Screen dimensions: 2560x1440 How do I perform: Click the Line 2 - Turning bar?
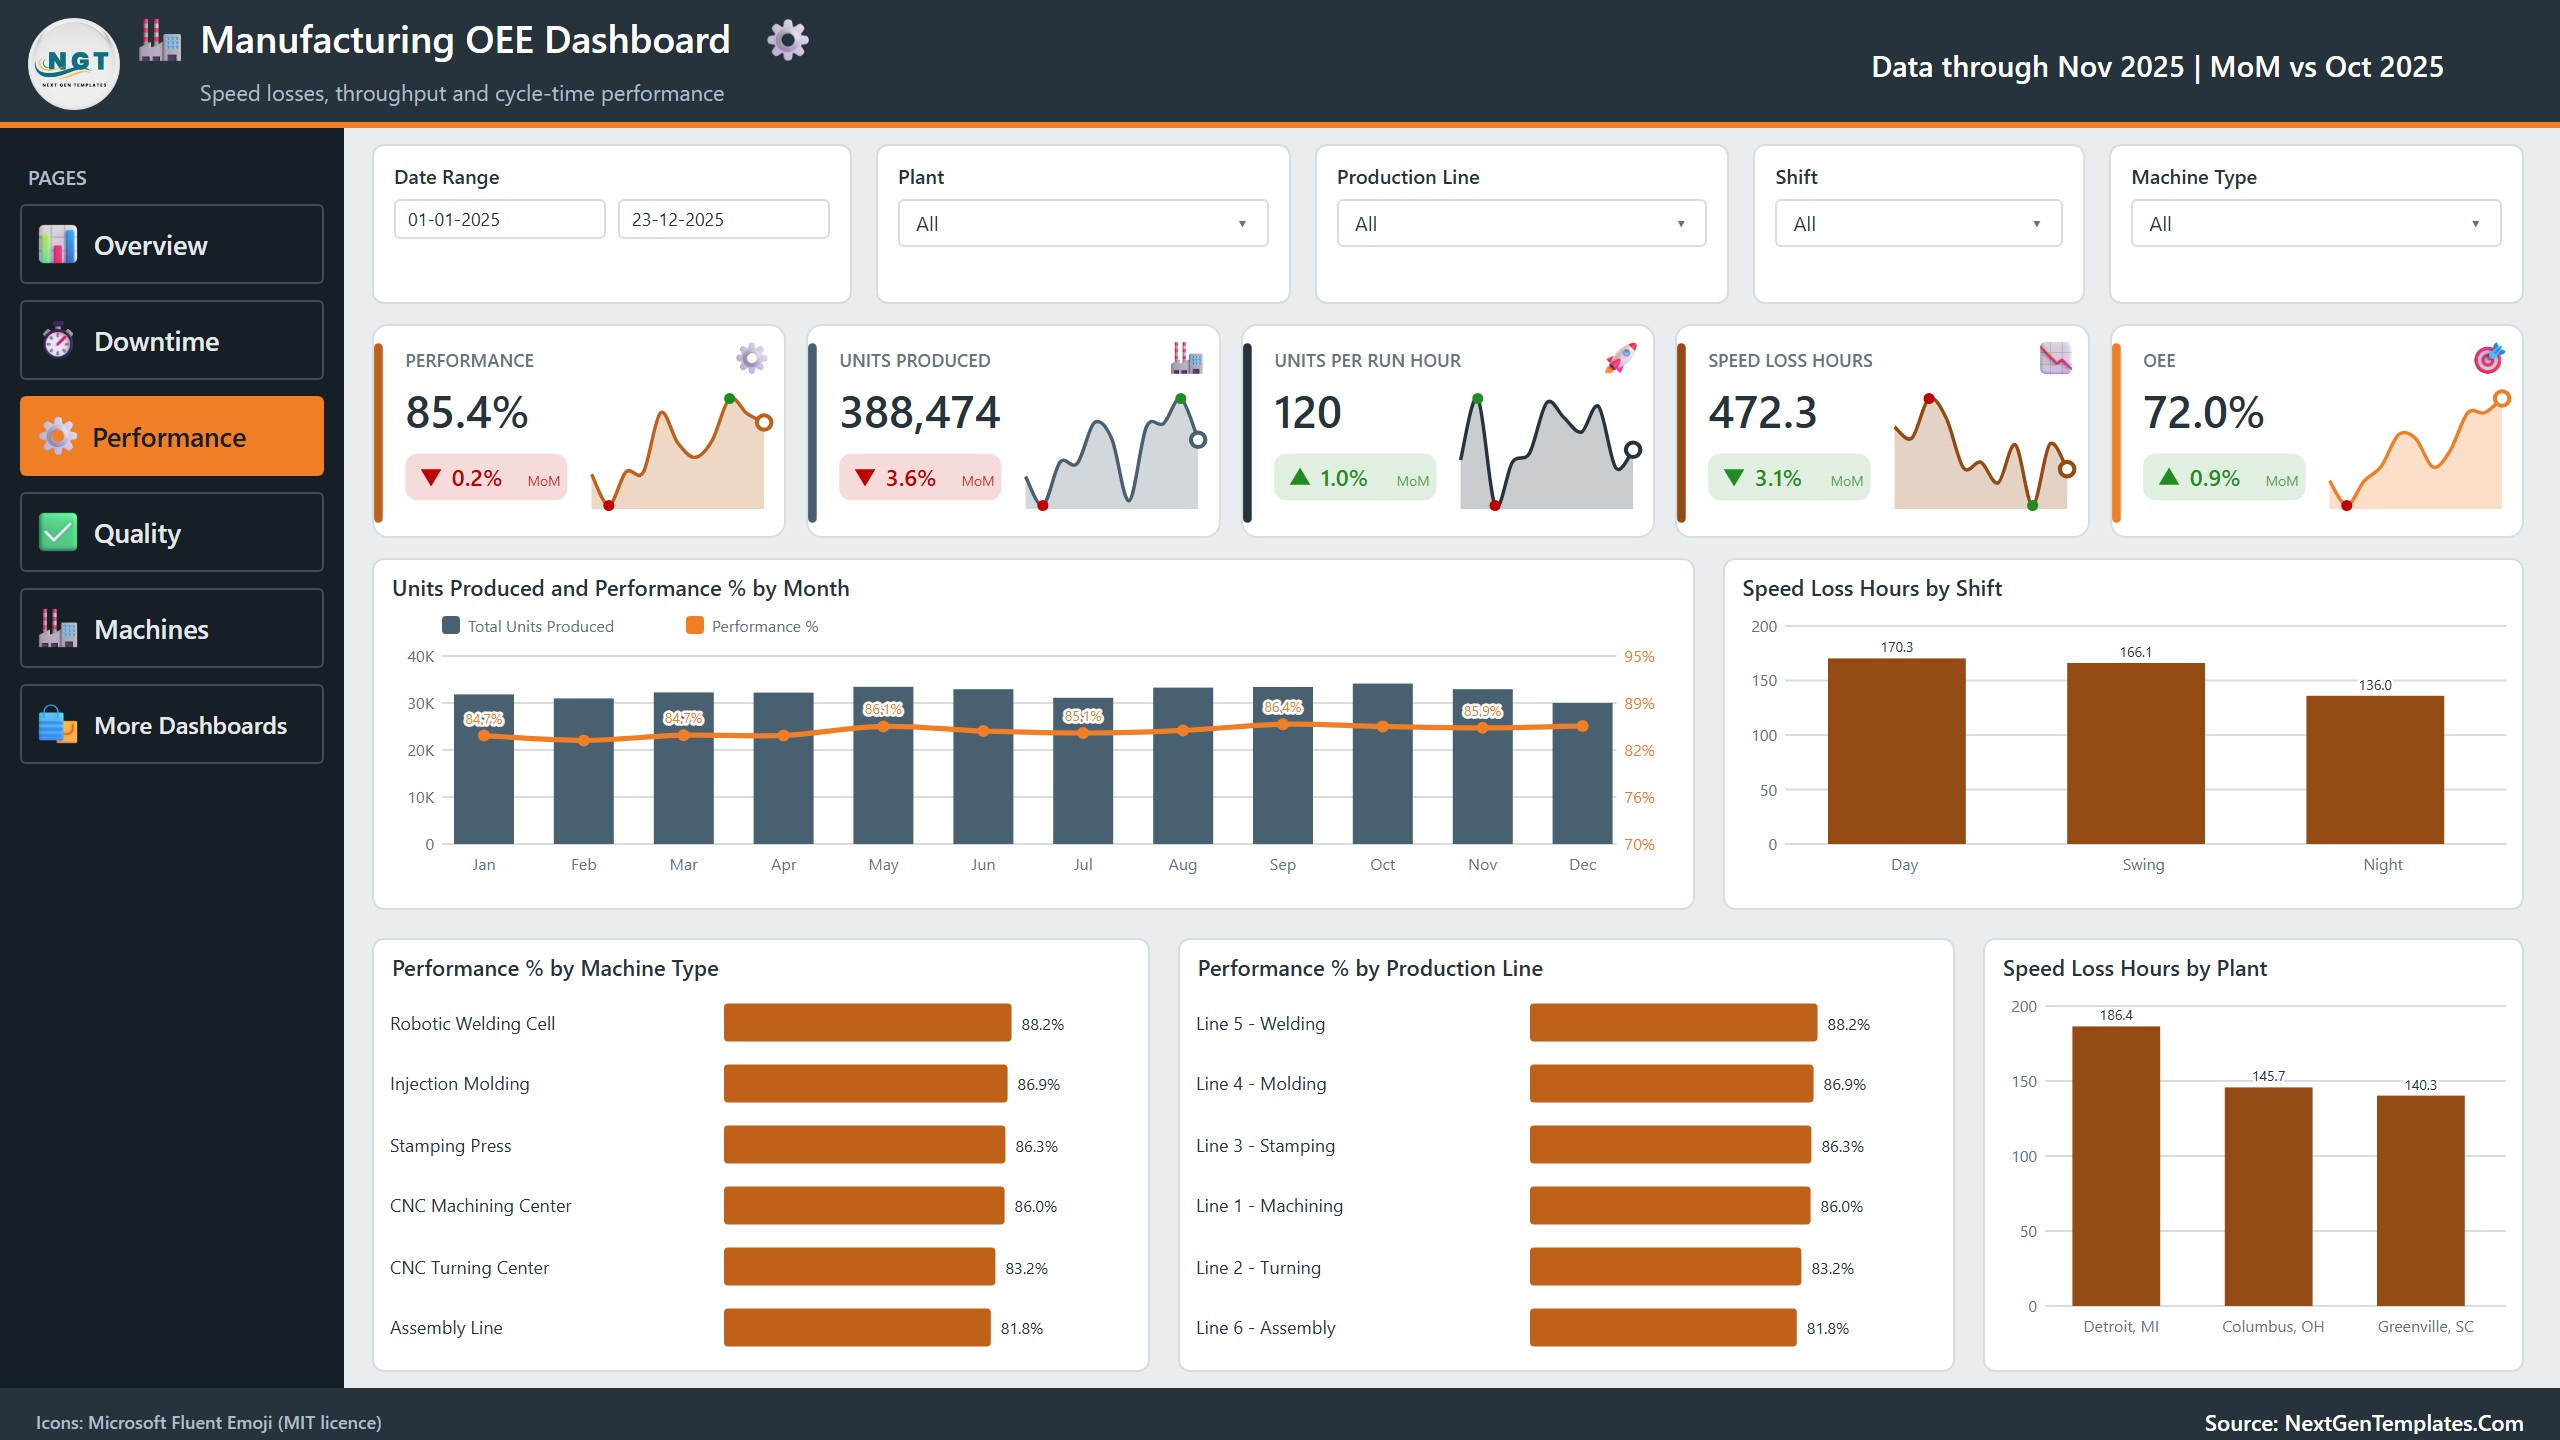[1665, 1267]
